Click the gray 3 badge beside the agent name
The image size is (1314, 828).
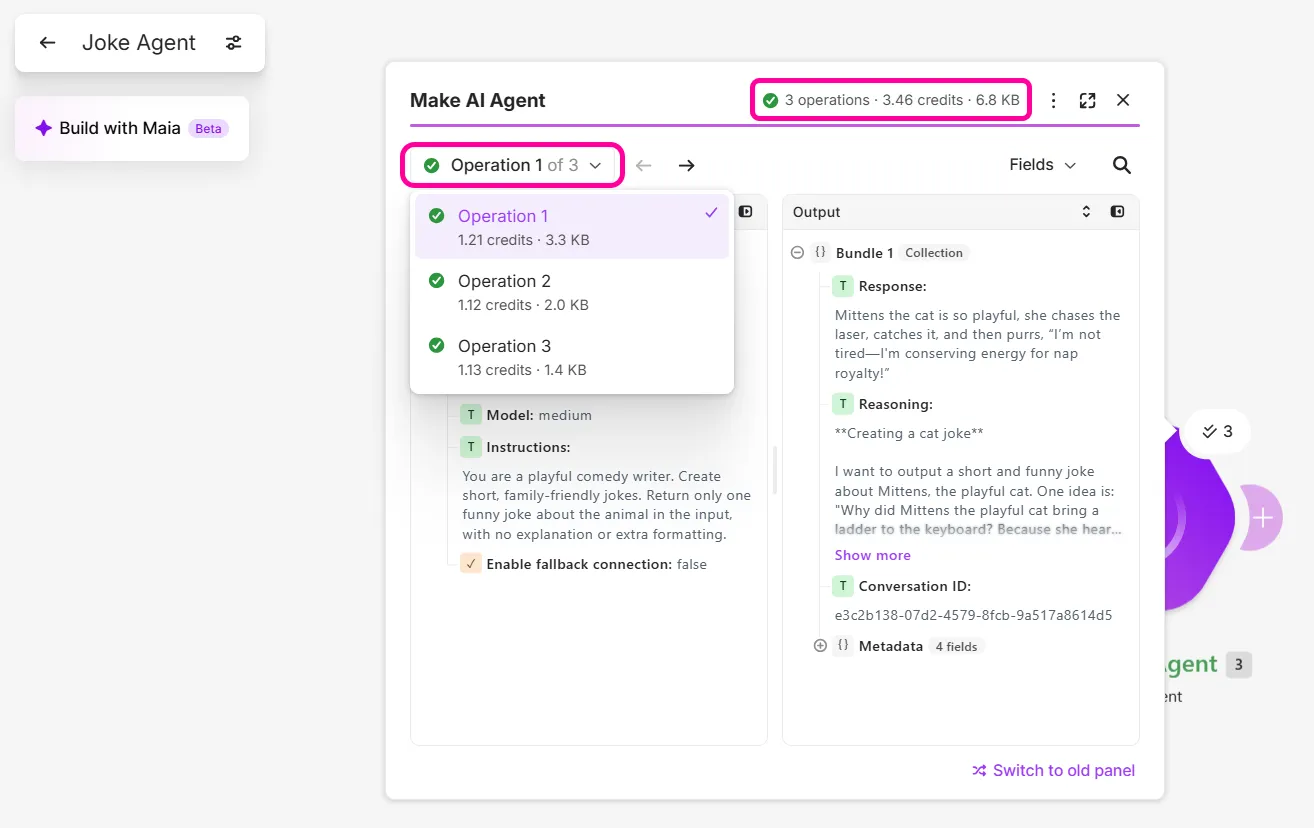tap(1239, 664)
